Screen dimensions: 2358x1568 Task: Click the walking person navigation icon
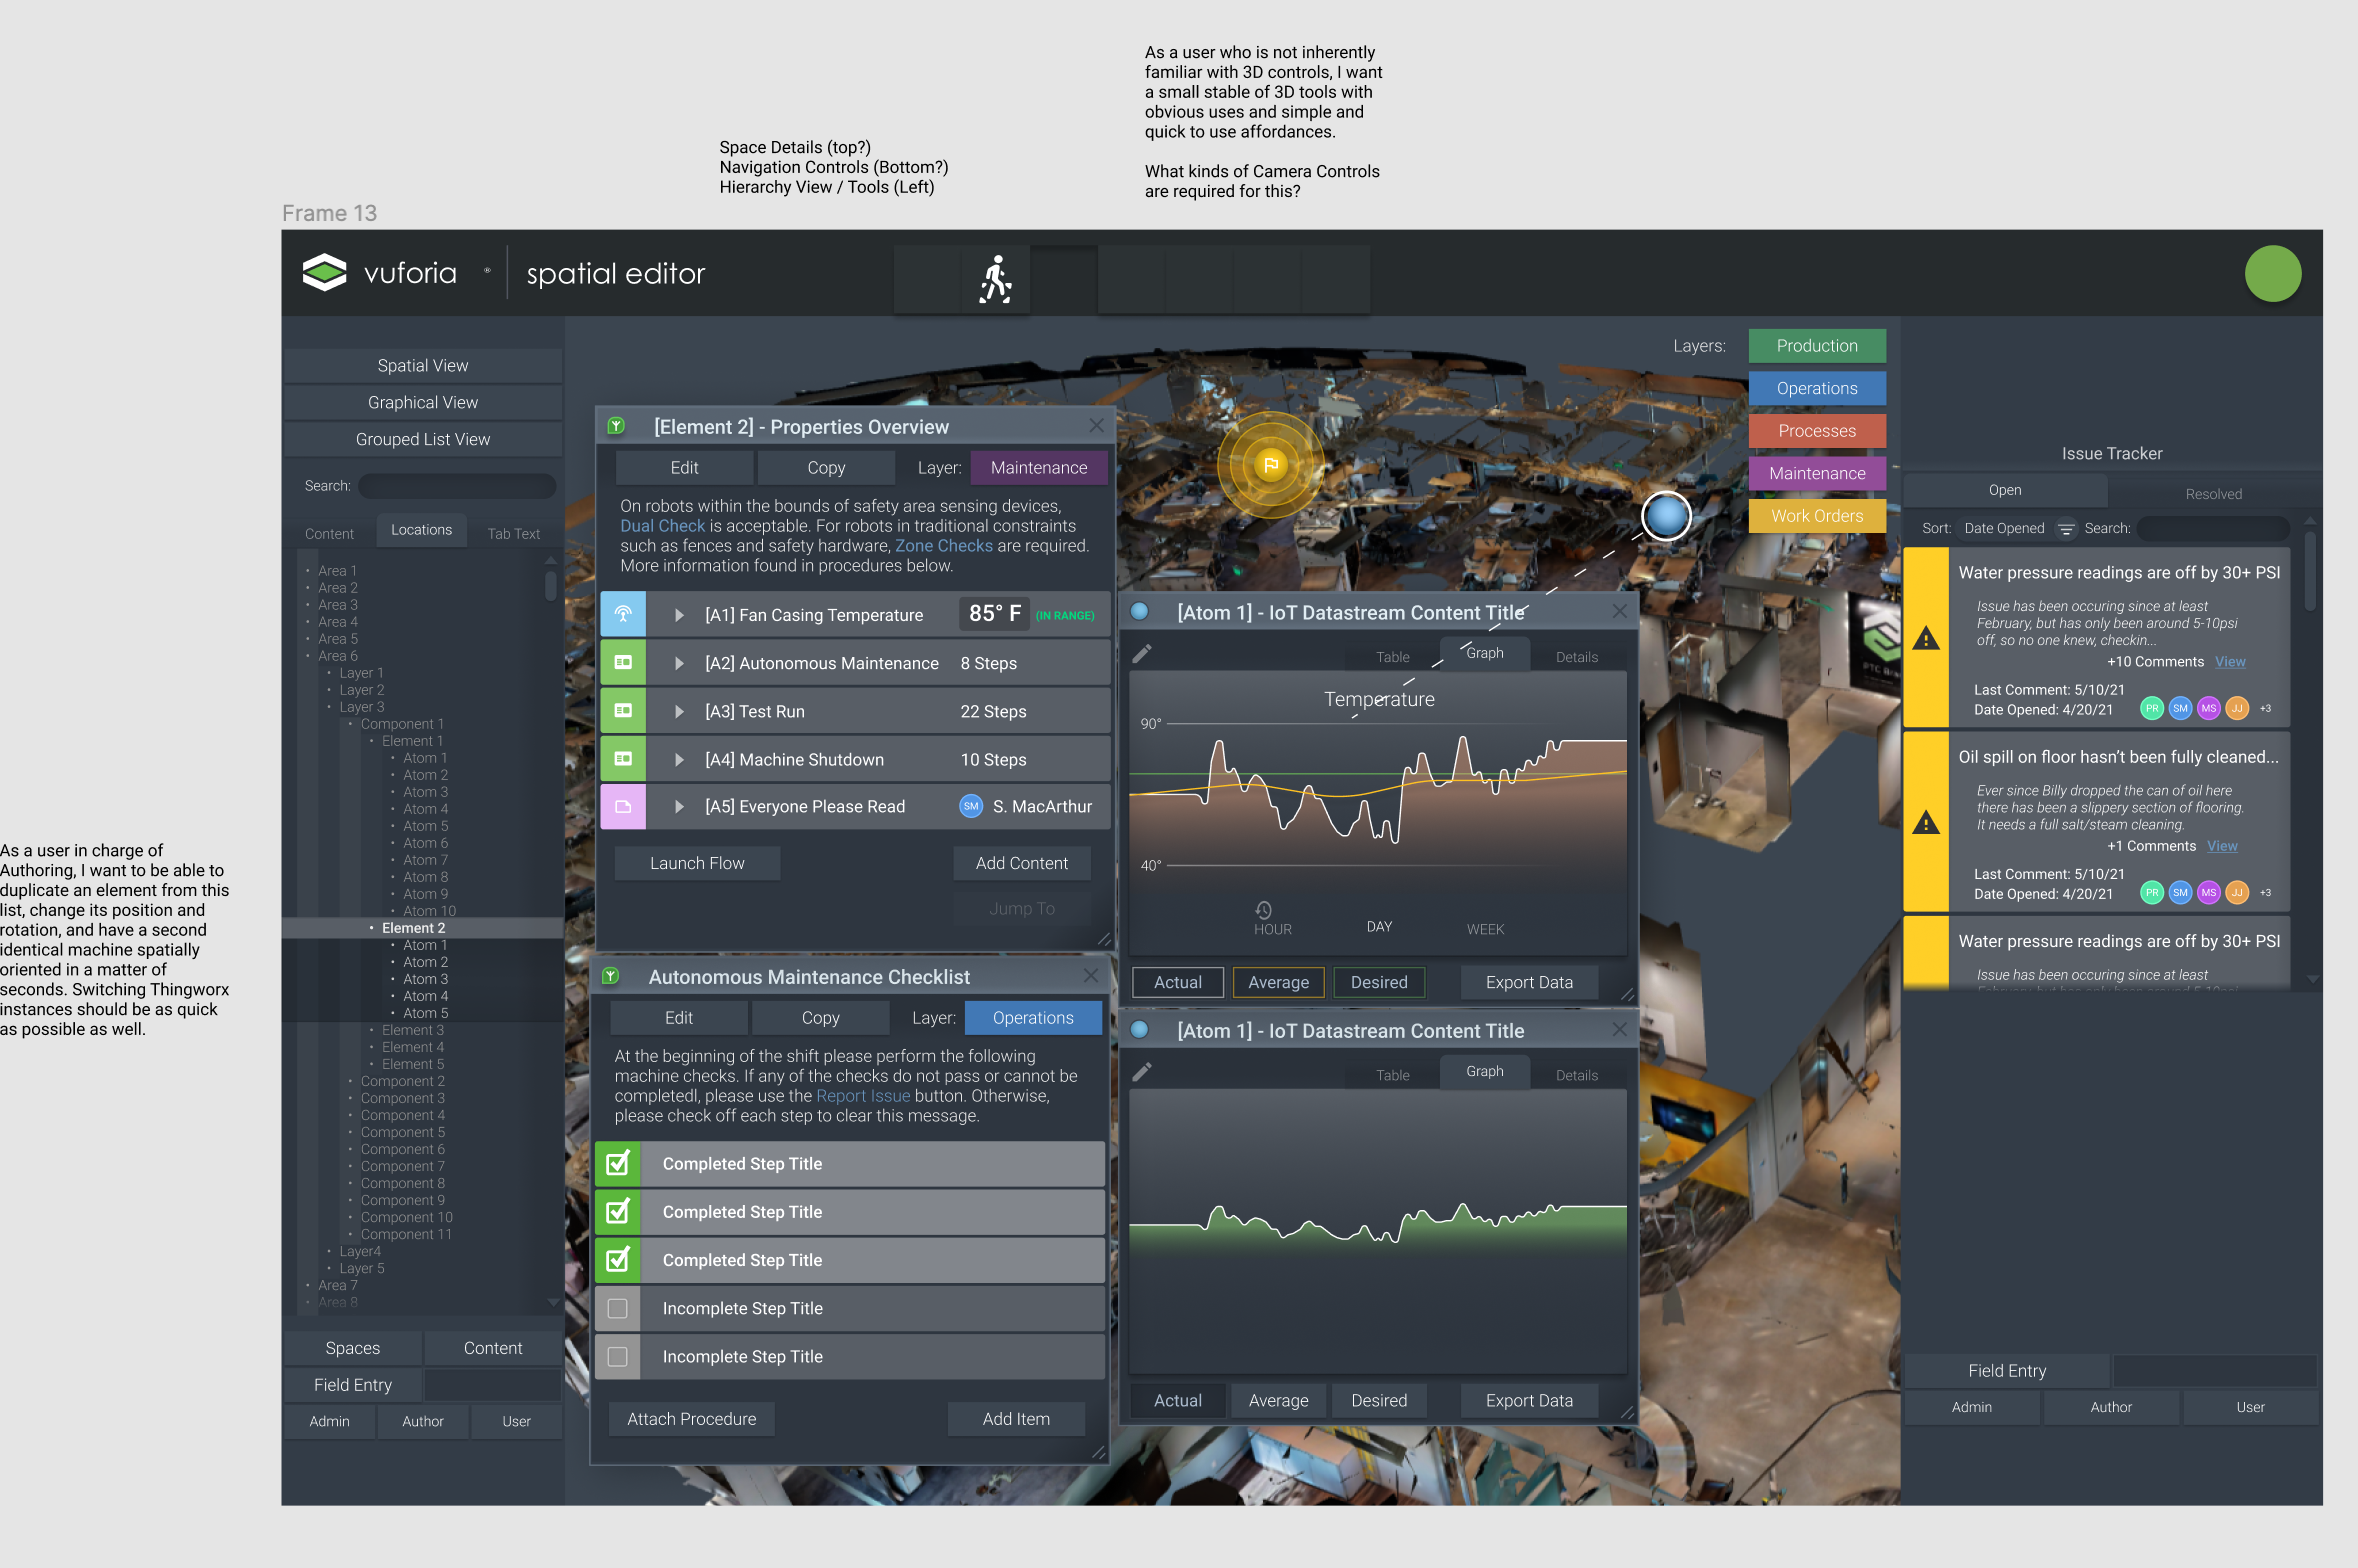996,278
